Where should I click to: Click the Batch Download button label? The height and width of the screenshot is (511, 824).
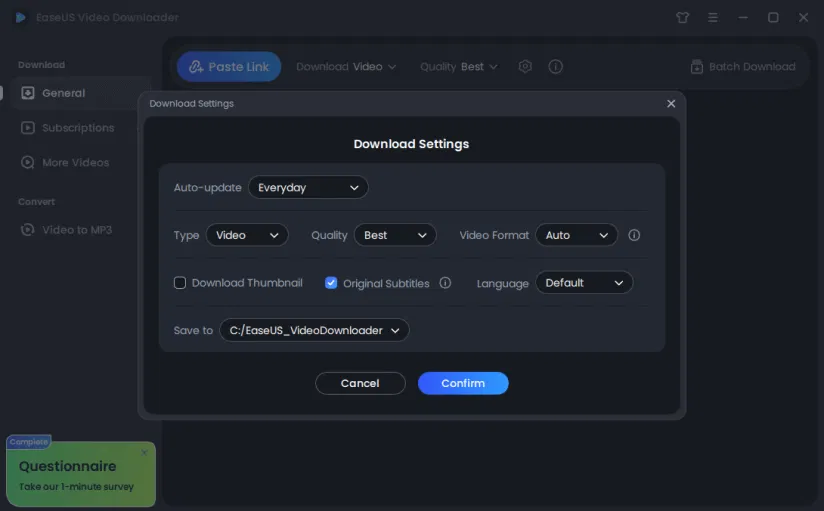752,67
